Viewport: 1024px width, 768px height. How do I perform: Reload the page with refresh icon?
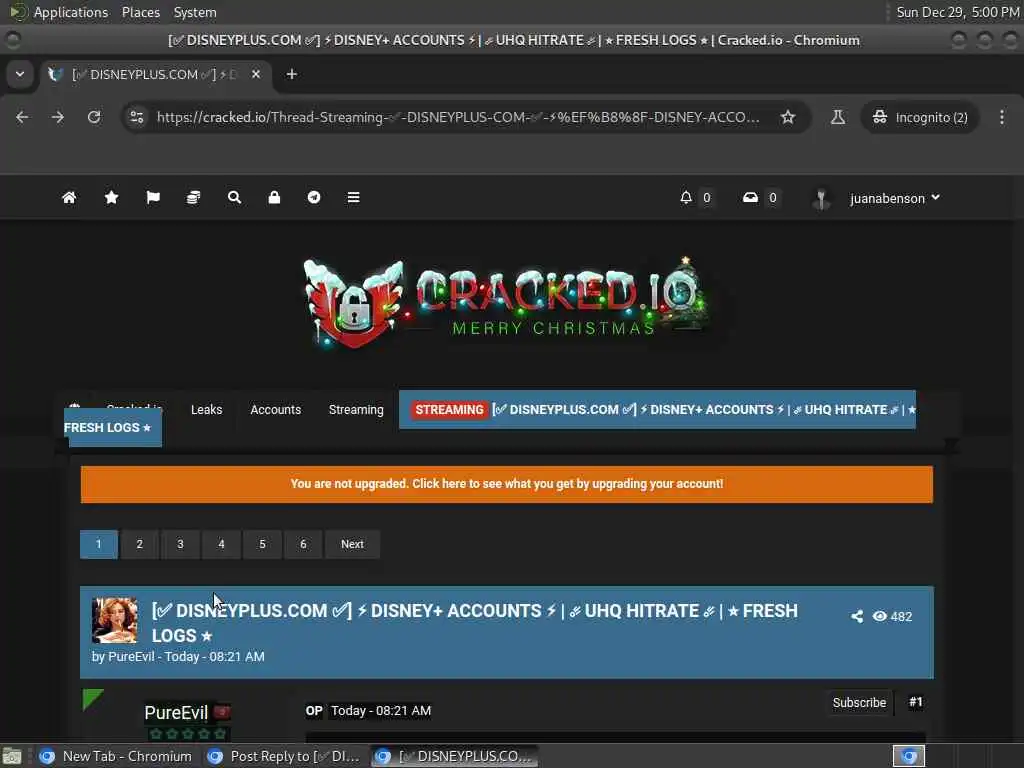pos(94,117)
